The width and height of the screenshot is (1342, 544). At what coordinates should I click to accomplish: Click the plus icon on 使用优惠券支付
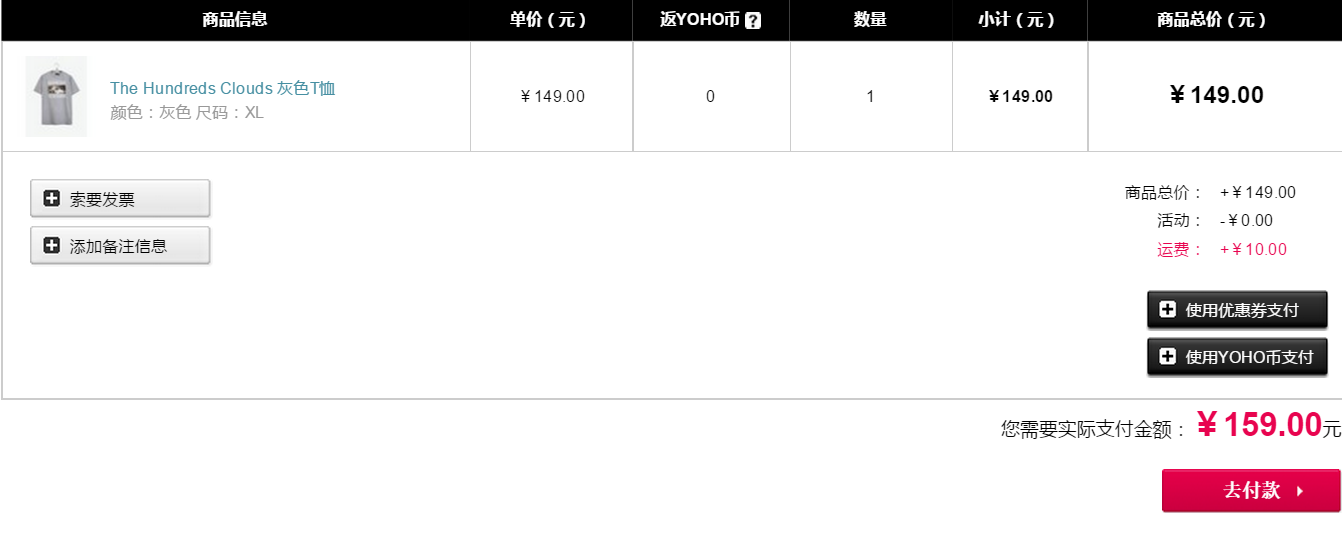1167,309
